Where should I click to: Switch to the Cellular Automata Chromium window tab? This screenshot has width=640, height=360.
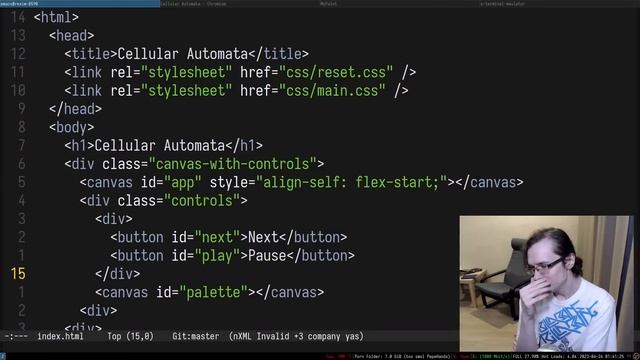(240, 4)
